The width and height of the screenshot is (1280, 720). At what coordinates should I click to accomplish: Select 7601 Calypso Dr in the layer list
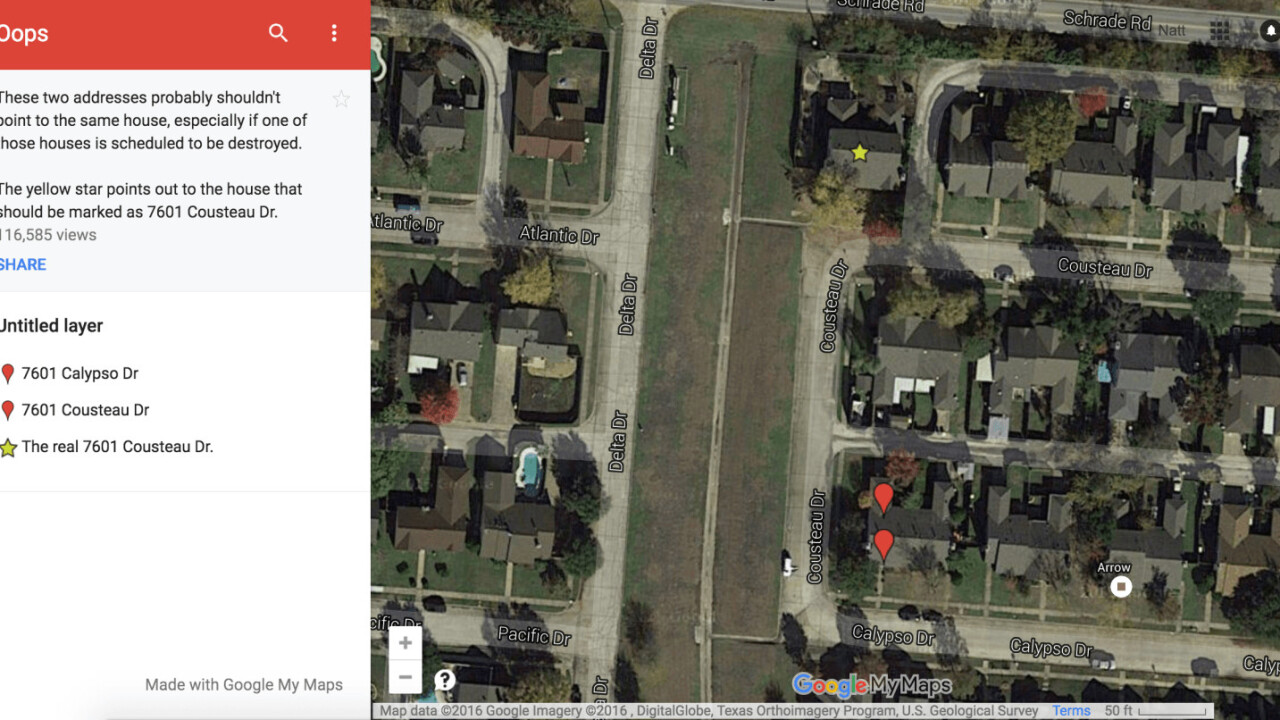click(80, 374)
